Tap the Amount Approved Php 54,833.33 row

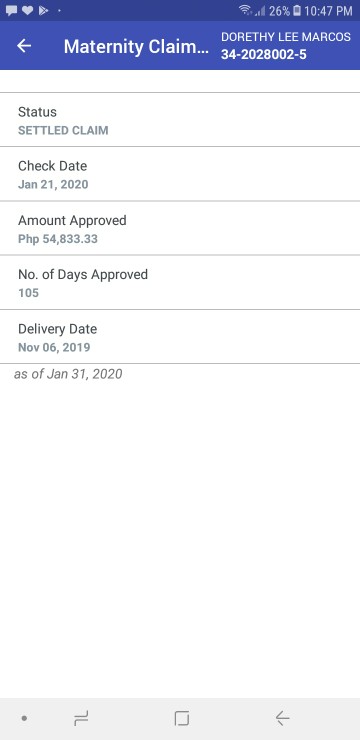[180, 228]
